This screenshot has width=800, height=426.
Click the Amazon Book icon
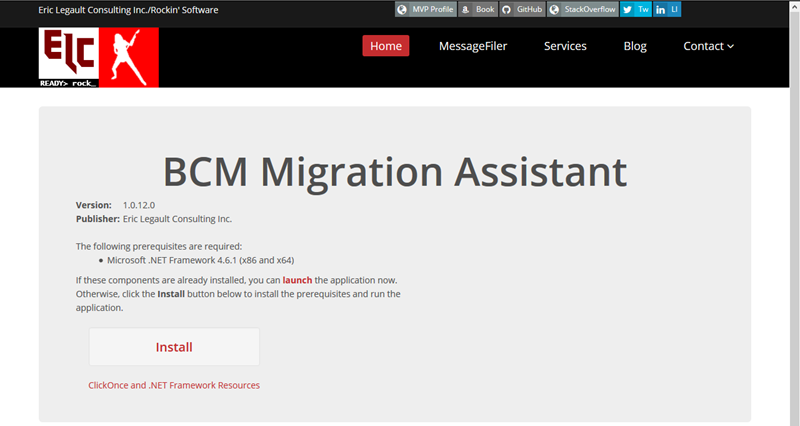(465, 9)
